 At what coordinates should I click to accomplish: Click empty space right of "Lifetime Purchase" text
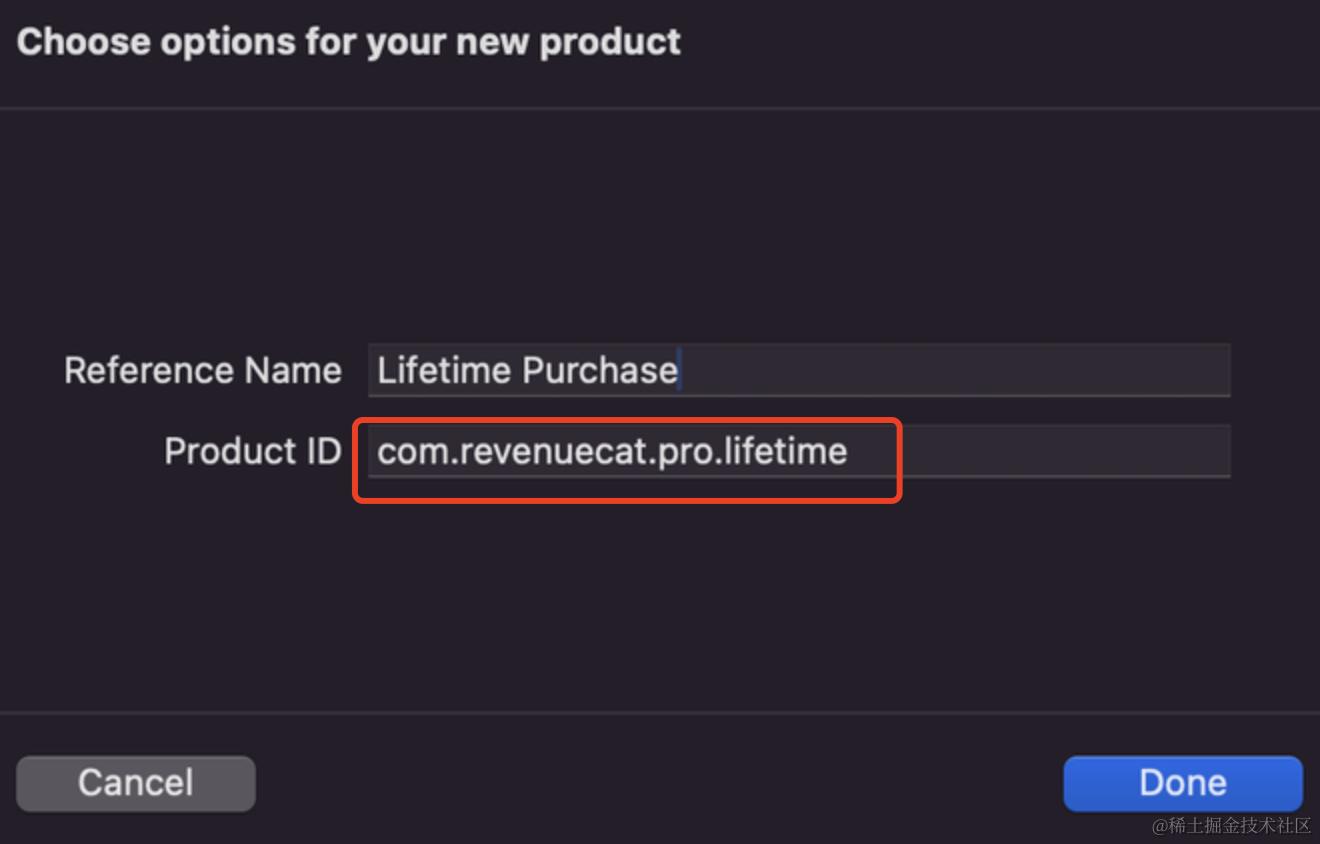click(x=950, y=371)
